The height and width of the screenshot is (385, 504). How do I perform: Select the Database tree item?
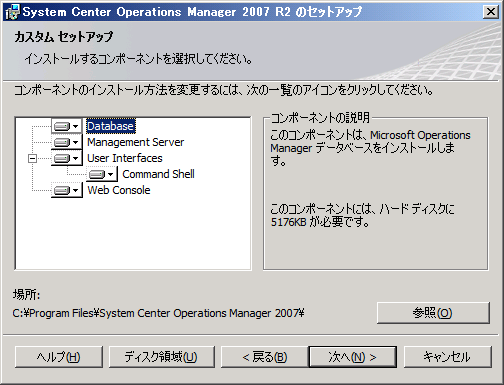[111, 126]
